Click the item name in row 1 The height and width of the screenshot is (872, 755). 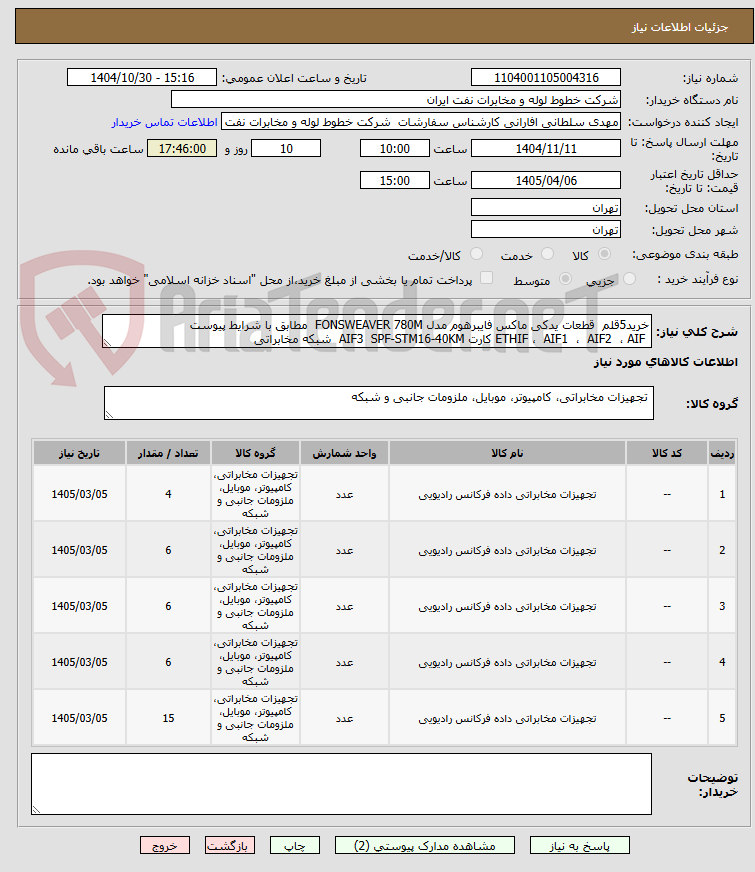click(507, 494)
